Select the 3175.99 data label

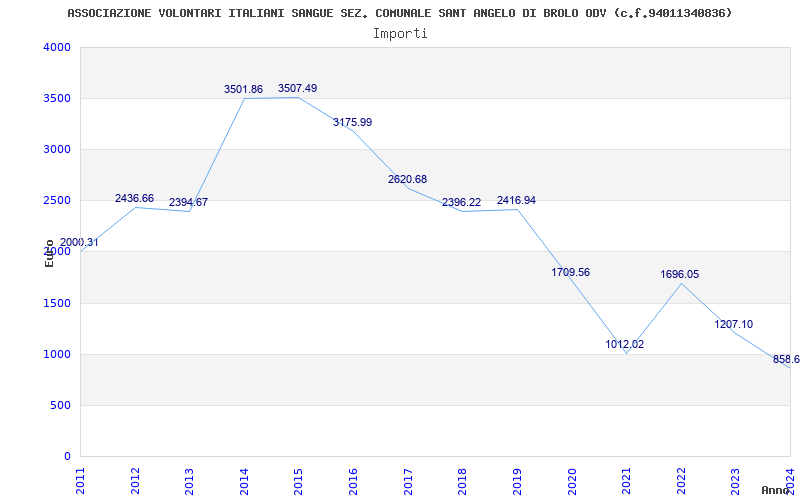[353, 122]
